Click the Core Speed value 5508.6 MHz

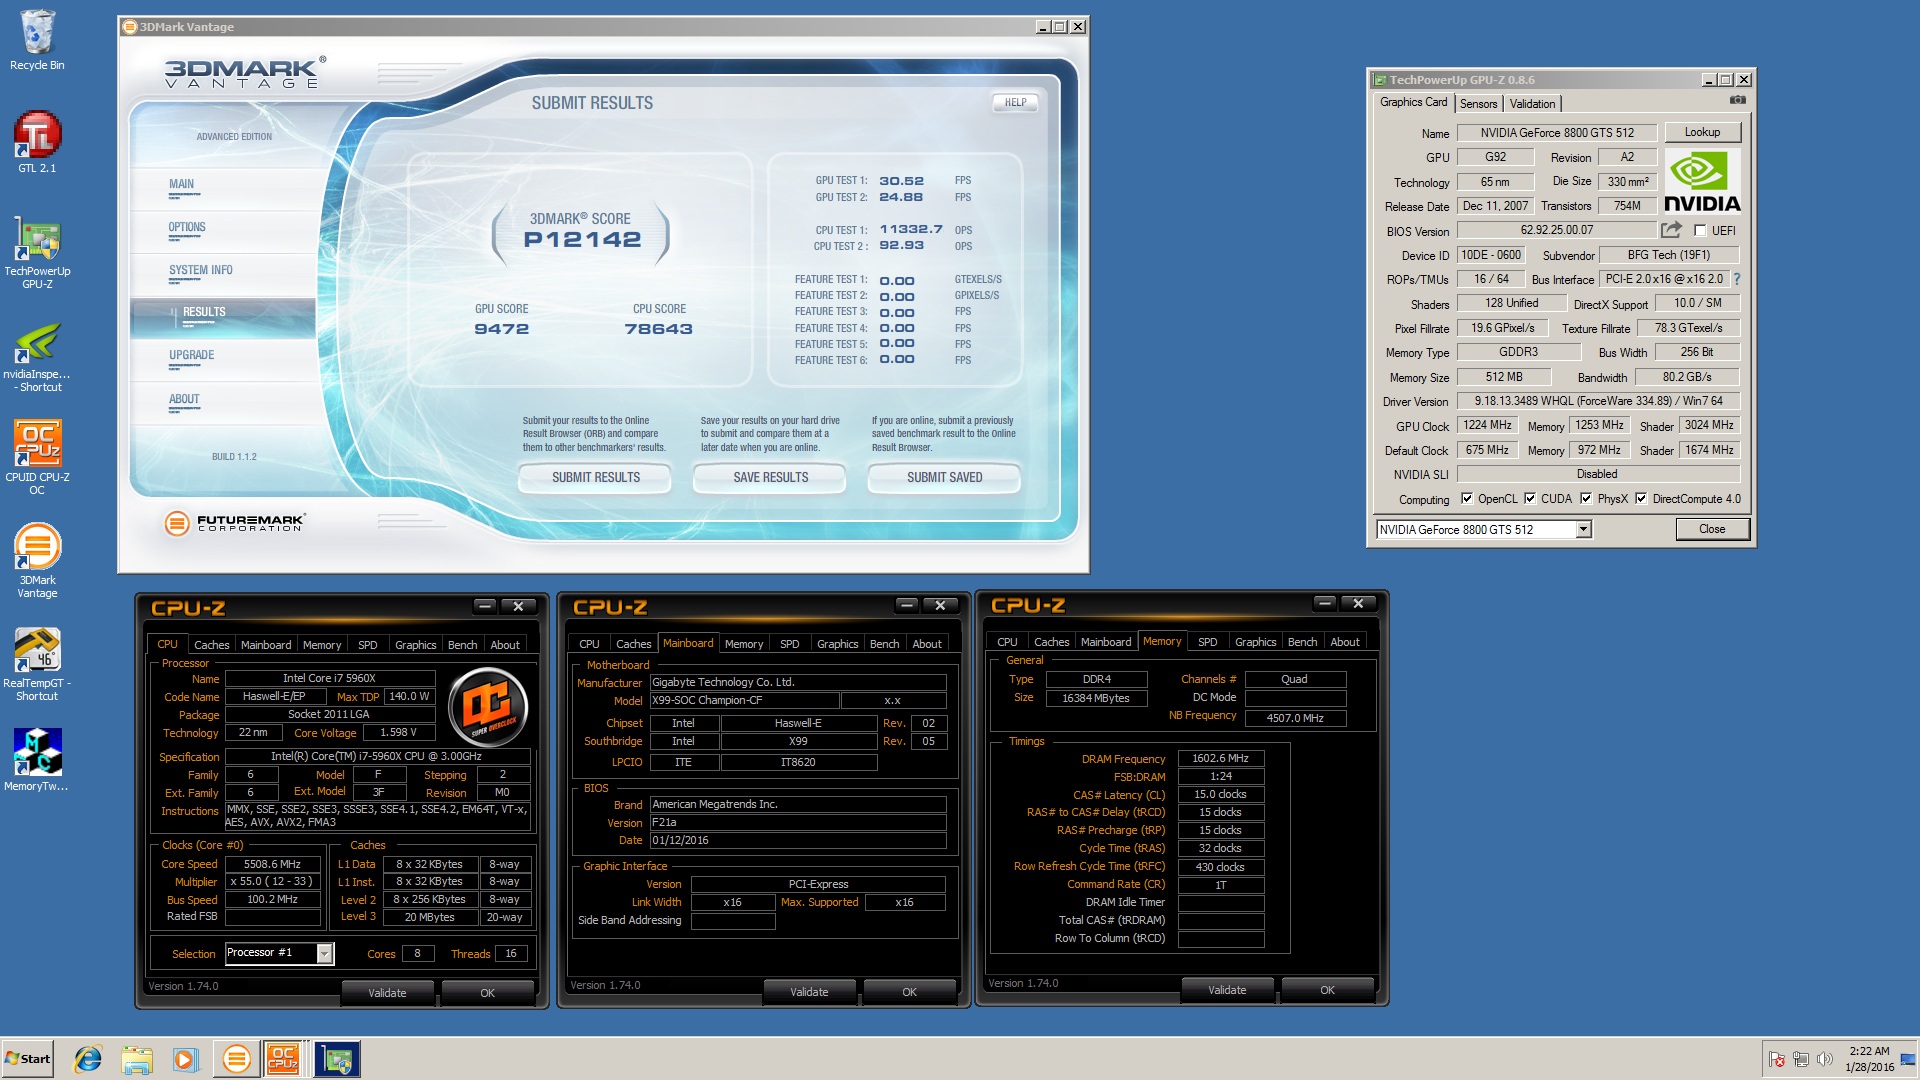pos(272,864)
